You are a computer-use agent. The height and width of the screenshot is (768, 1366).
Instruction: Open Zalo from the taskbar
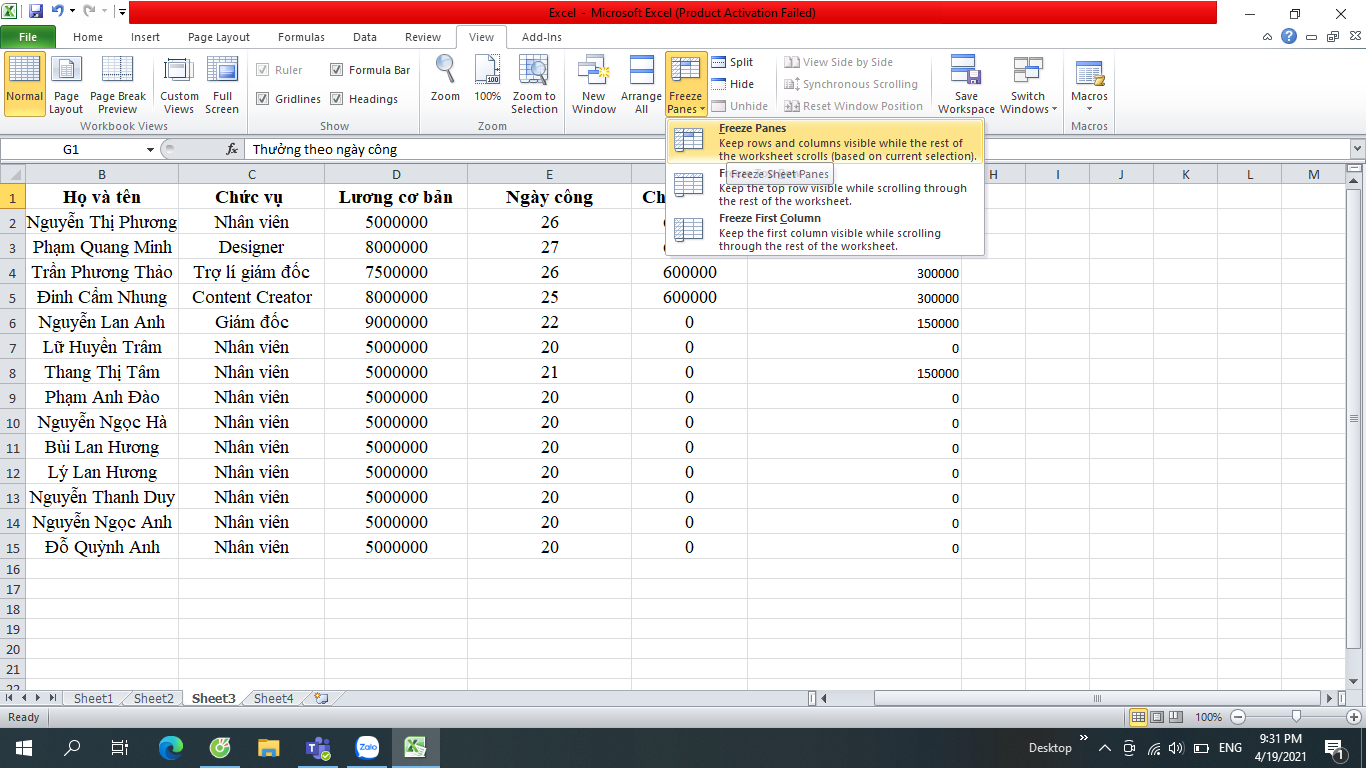(x=367, y=747)
